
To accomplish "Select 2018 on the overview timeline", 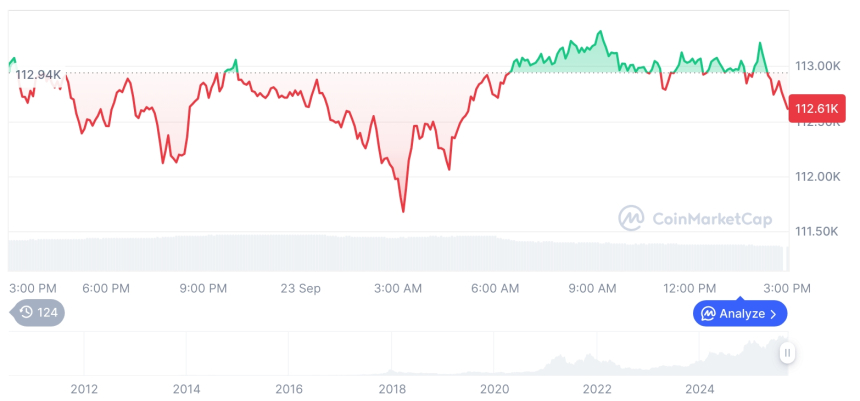I will click(392, 388).
